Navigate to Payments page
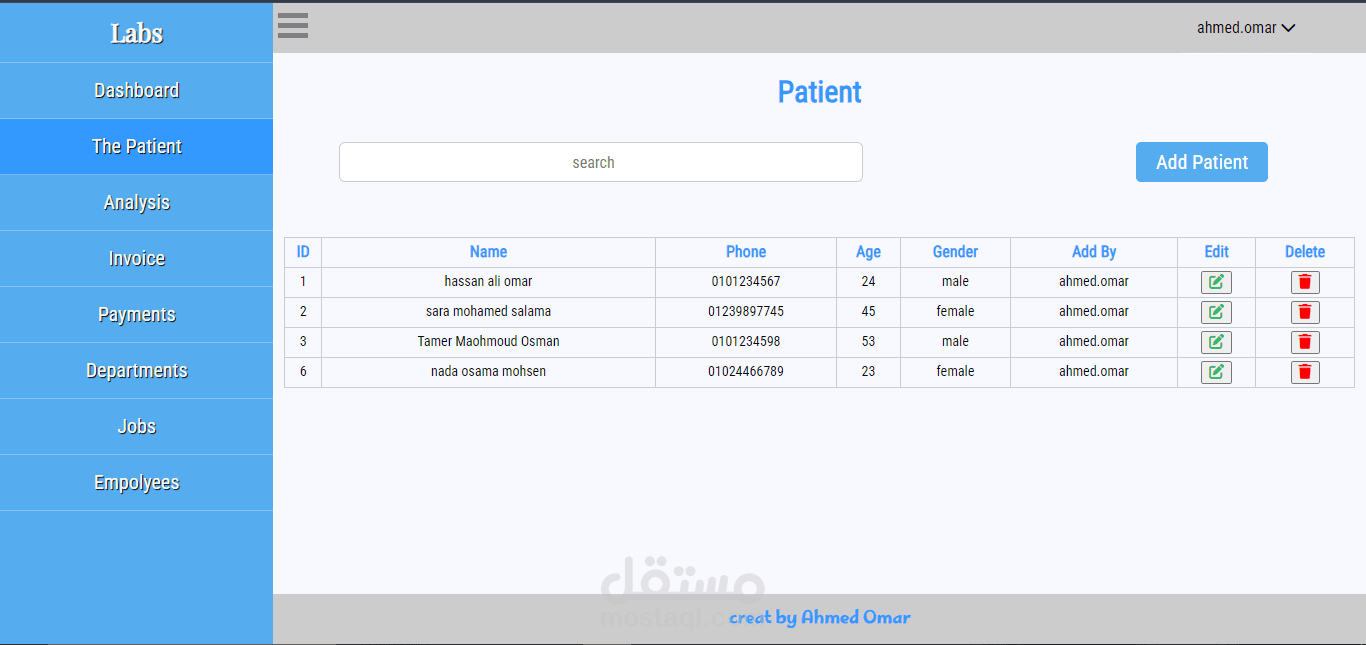The image size is (1366, 645). (x=137, y=315)
